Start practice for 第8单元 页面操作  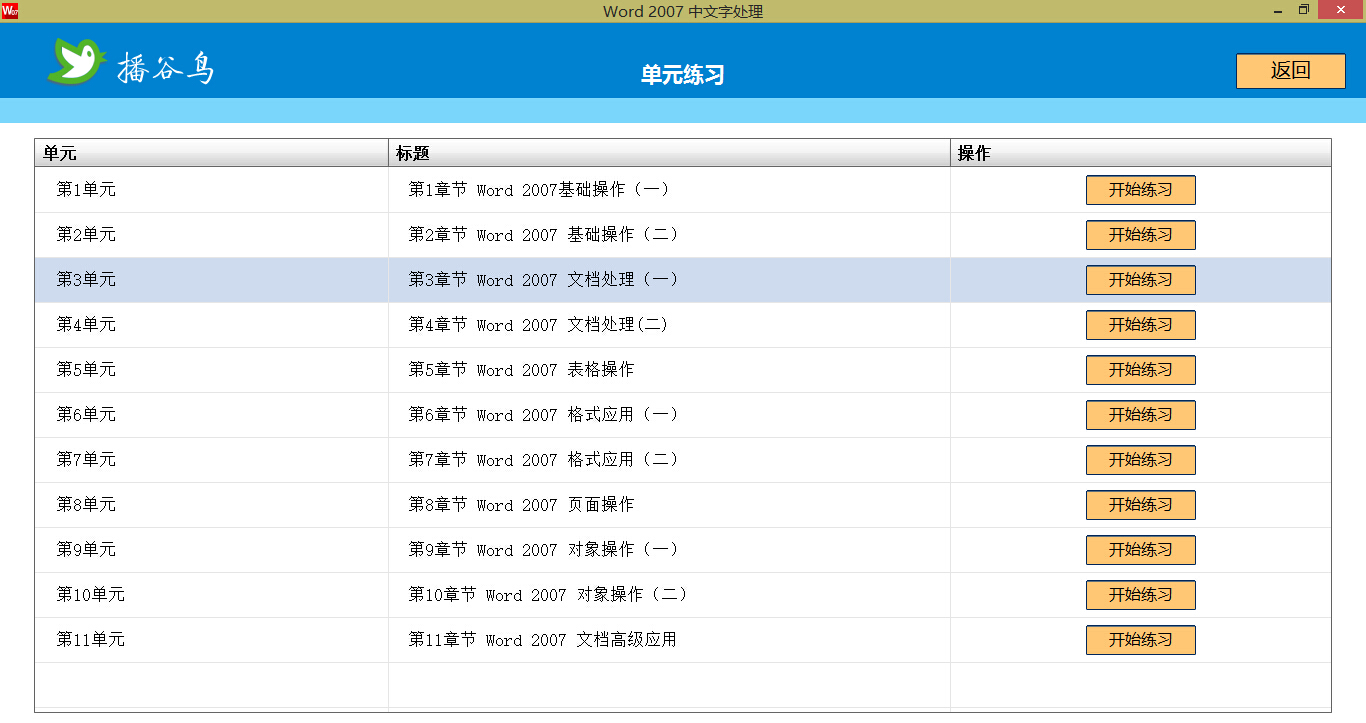(1140, 505)
